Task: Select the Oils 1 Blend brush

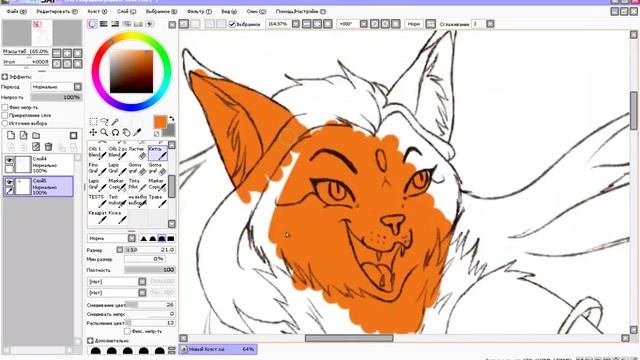Action: [x=98, y=153]
